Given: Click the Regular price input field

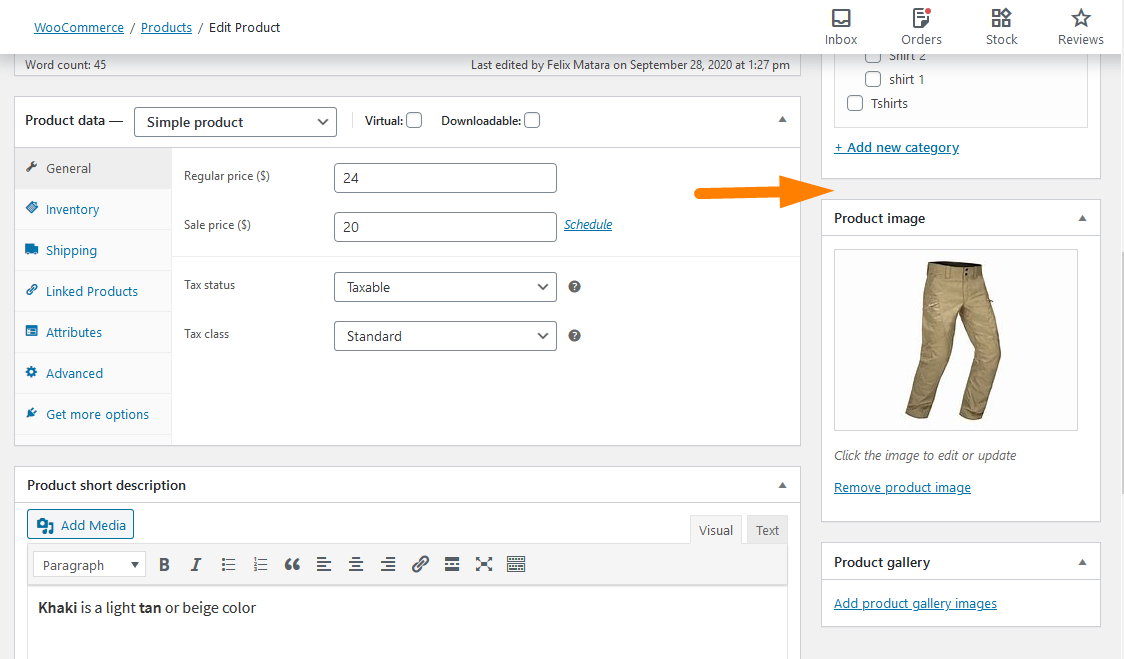Looking at the screenshot, I should (445, 178).
